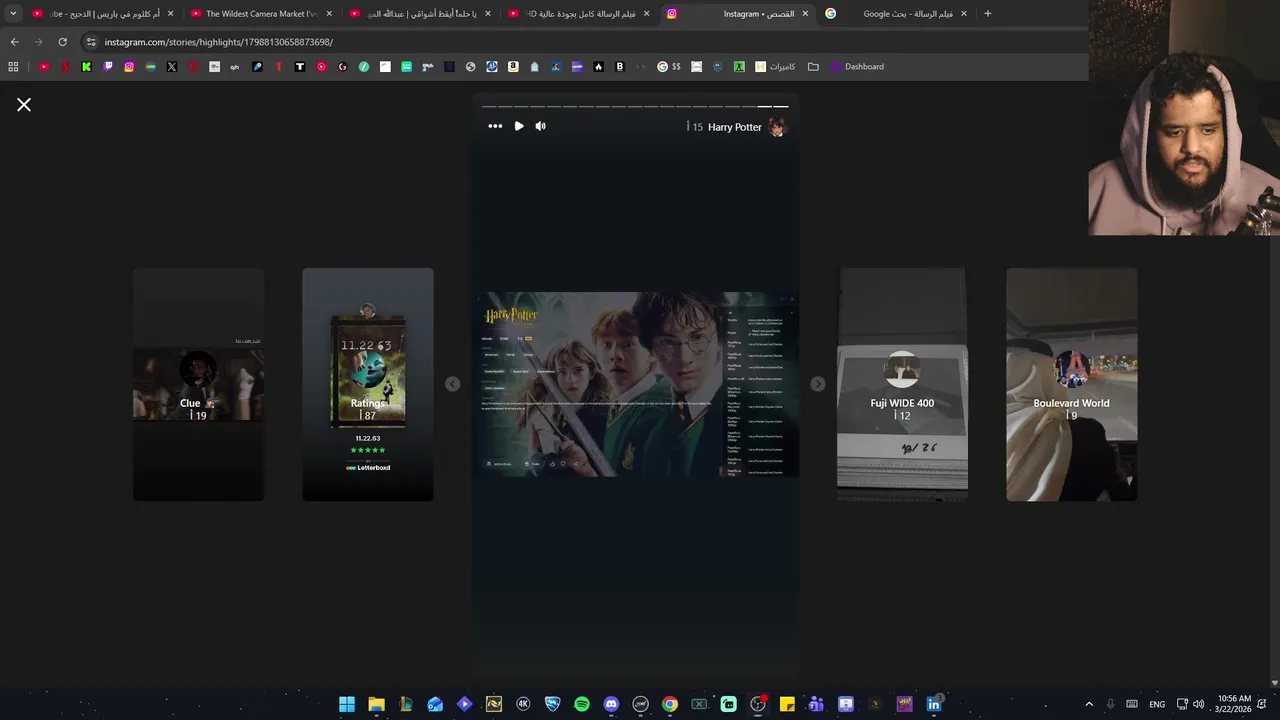The image size is (1280, 720).
Task: Click the Harry Potter story image
Action: 635,384
